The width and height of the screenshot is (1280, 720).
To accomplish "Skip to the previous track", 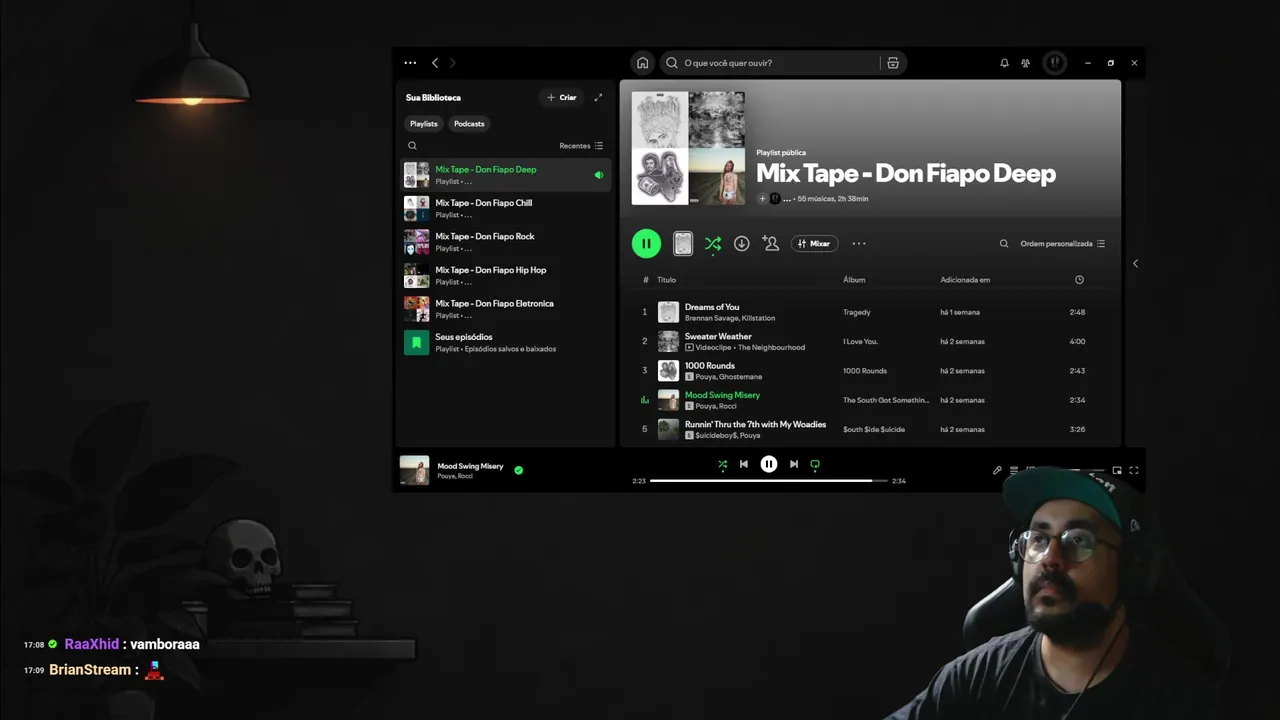I will [744, 464].
